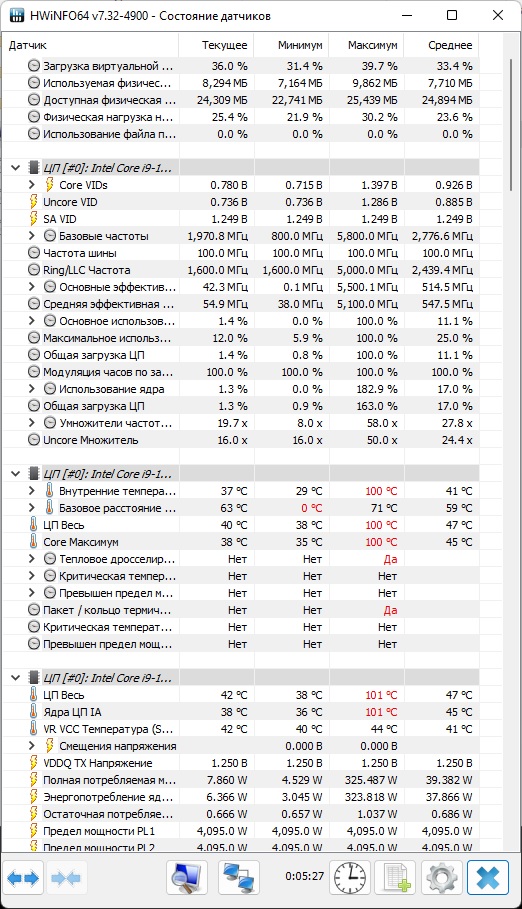The height and width of the screenshot is (909, 522).
Task: Expand the Смещения напряжения row
Action: (32, 746)
